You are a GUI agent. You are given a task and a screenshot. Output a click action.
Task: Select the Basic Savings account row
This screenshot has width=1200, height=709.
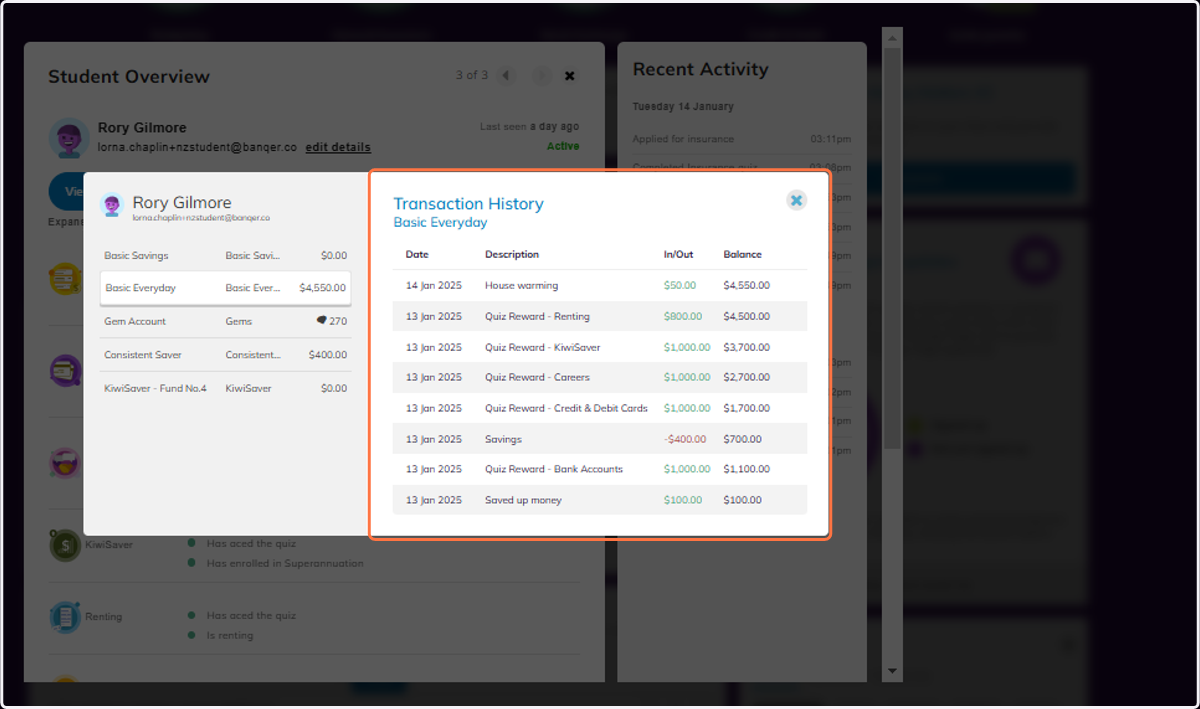click(226, 256)
